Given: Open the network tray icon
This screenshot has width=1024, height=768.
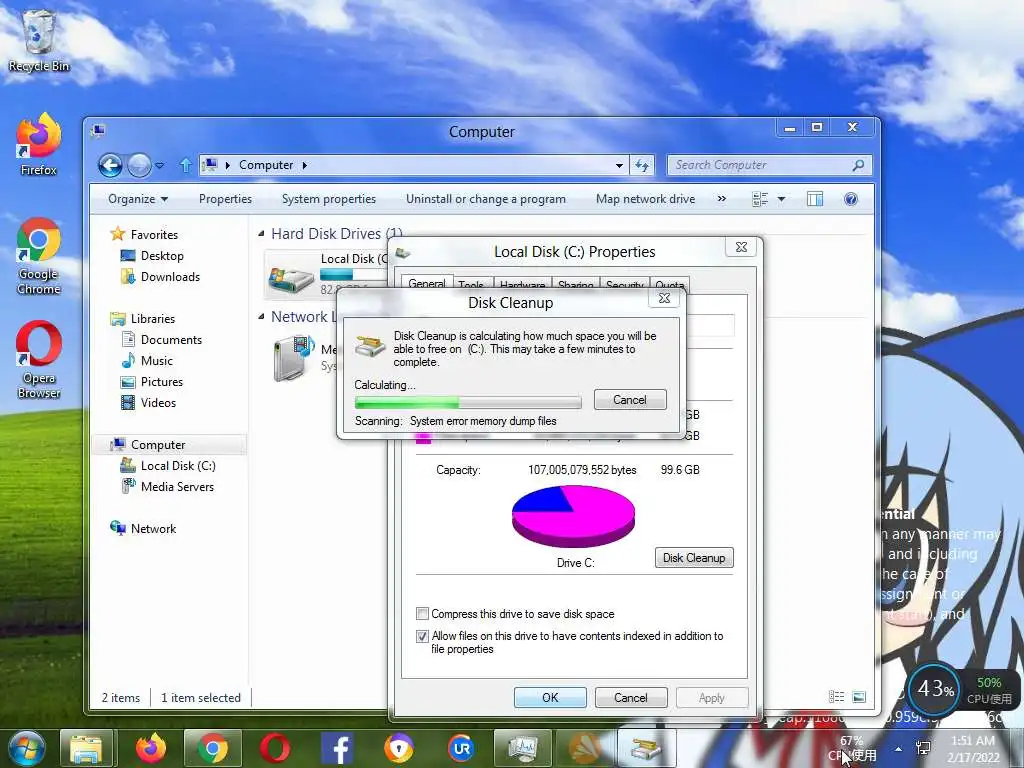Looking at the screenshot, I should click(x=923, y=748).
